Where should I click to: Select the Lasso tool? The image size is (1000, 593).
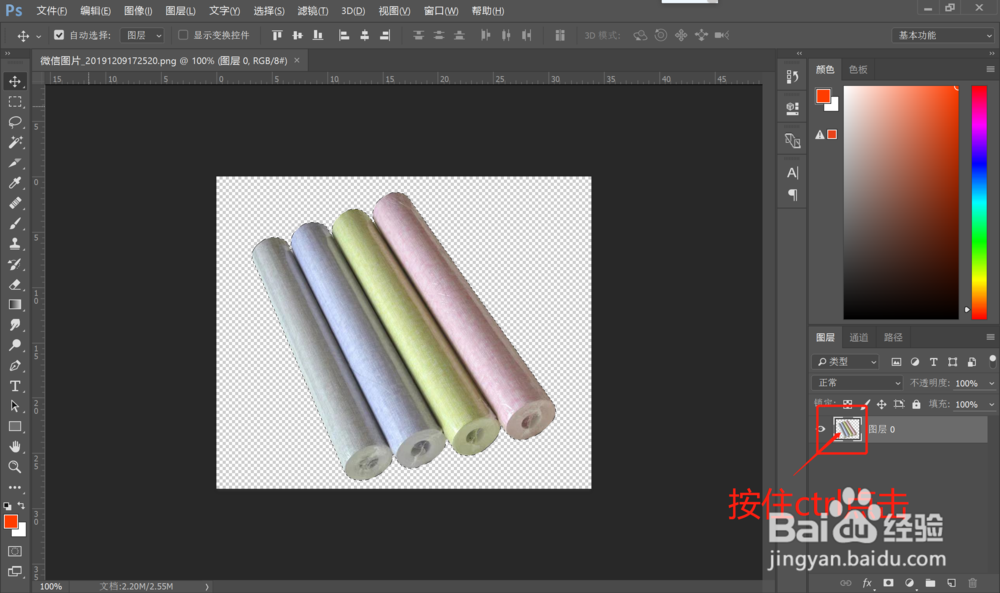click(x=15, y=122)
